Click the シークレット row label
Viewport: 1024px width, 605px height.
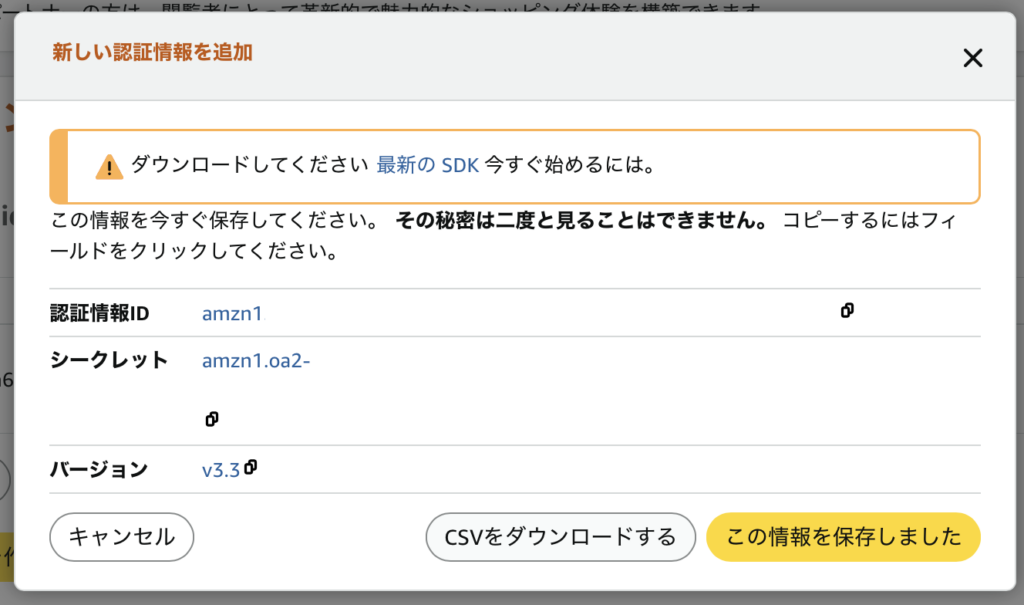click(109, 360)
